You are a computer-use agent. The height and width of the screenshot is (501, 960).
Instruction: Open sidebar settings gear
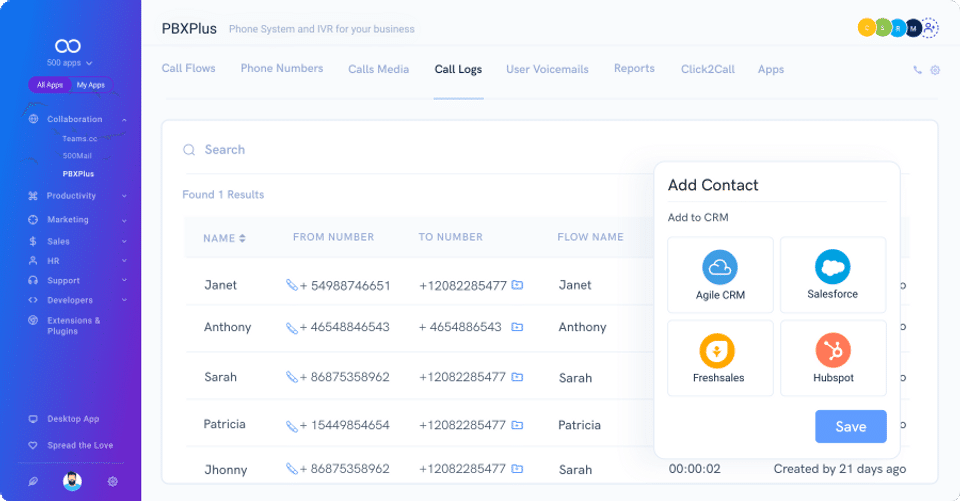coord(113,481)
